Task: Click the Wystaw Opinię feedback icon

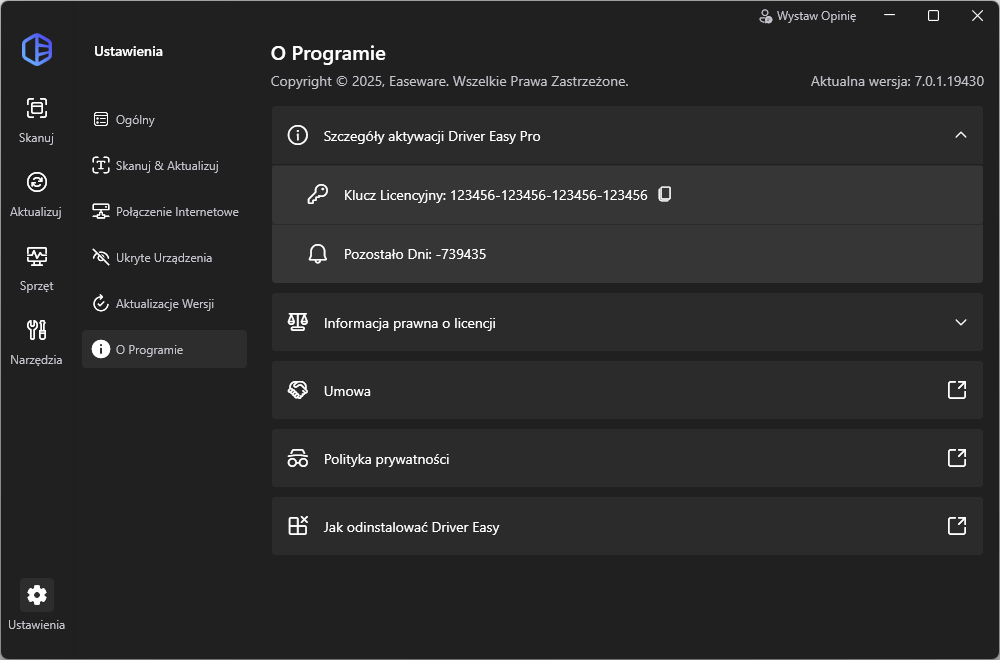Action: point(765,16)
